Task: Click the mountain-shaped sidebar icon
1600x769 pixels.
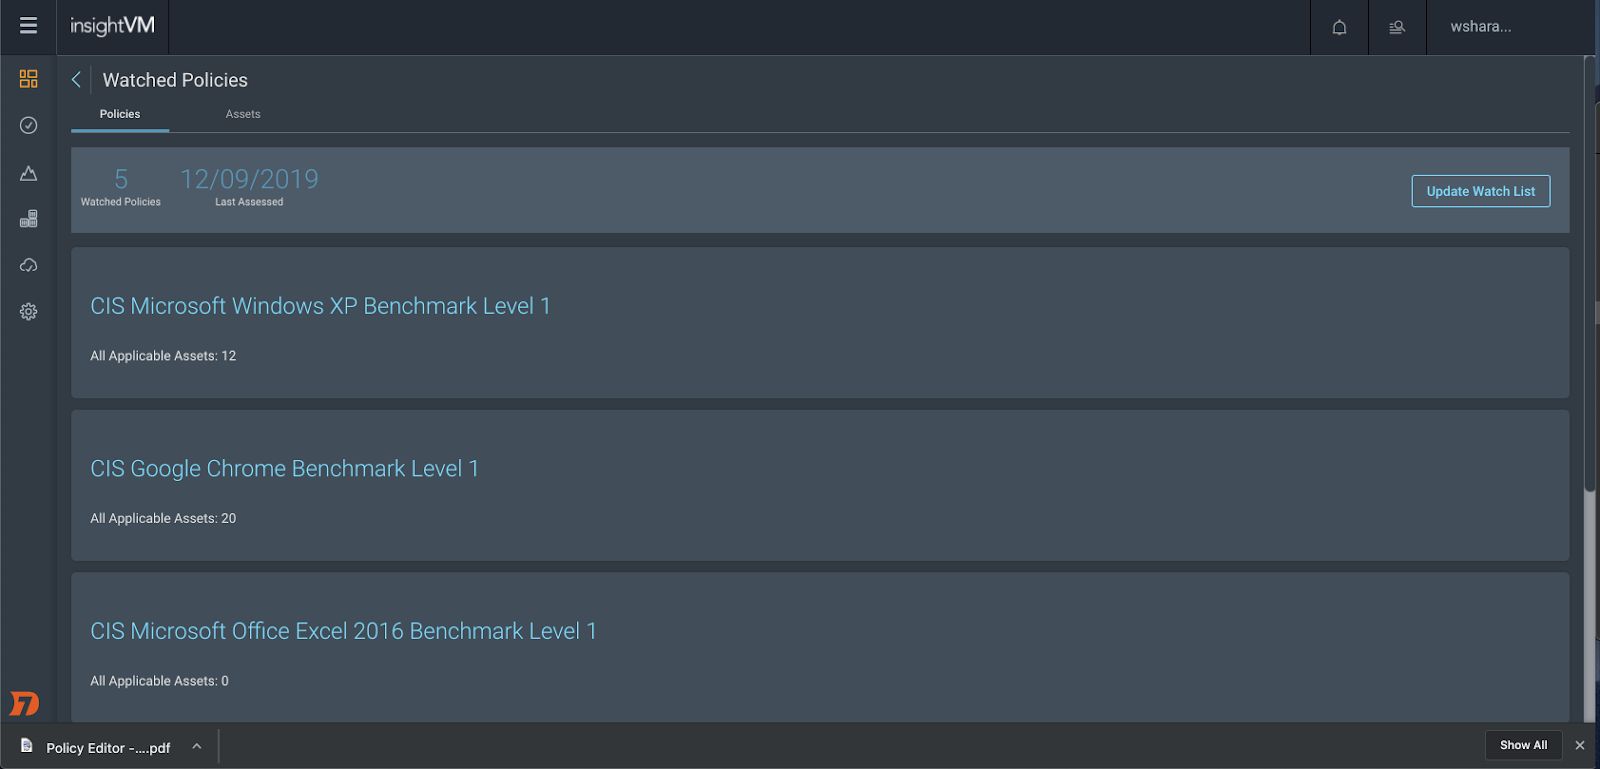Action: (28, 173)
